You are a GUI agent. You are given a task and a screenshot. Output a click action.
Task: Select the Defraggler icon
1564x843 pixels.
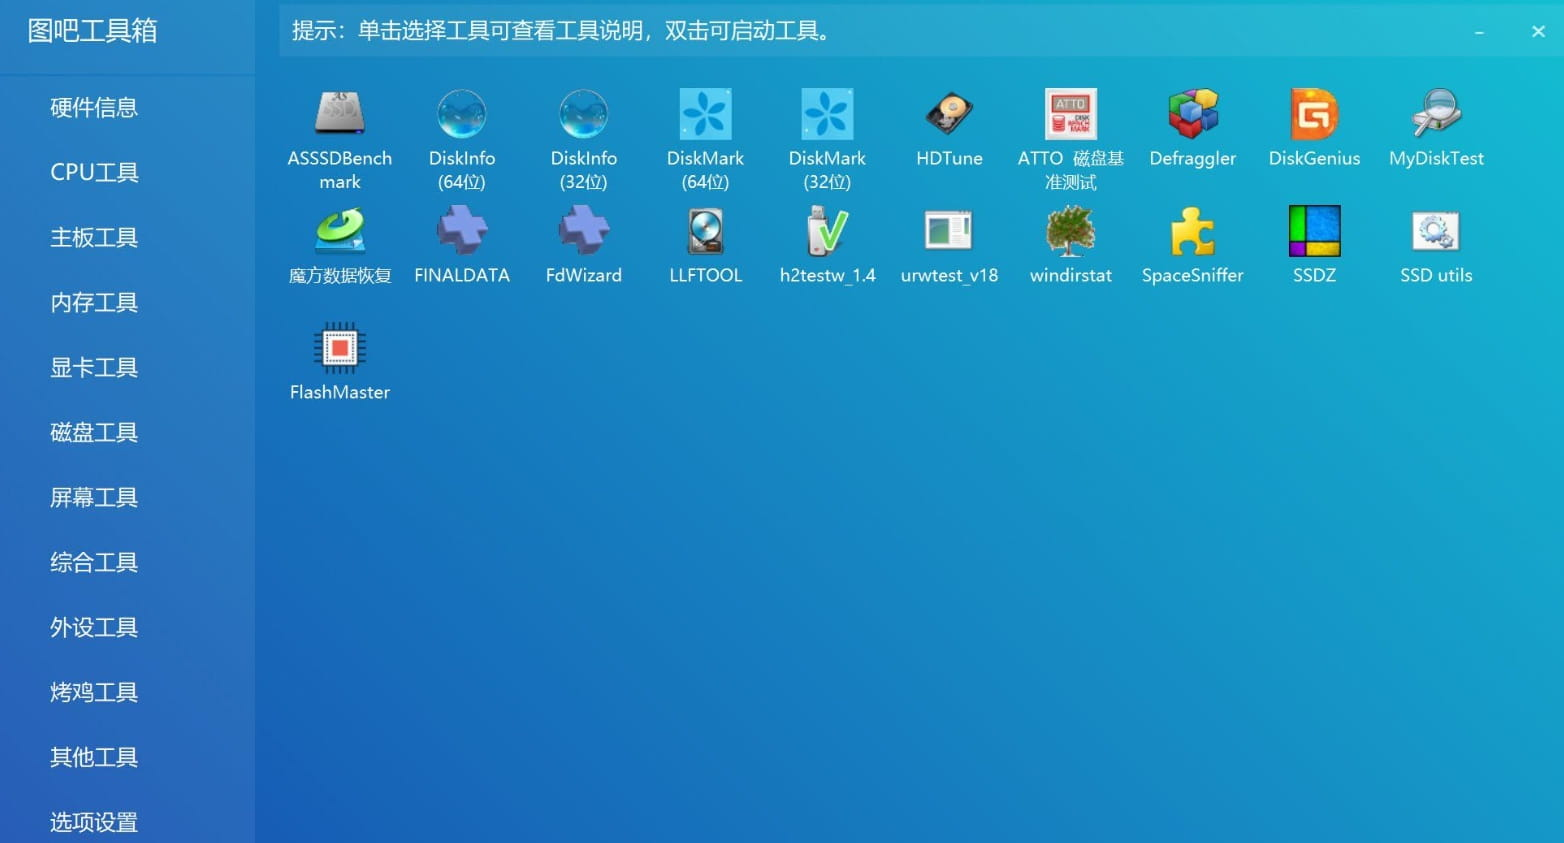(x=1193, y=114)
